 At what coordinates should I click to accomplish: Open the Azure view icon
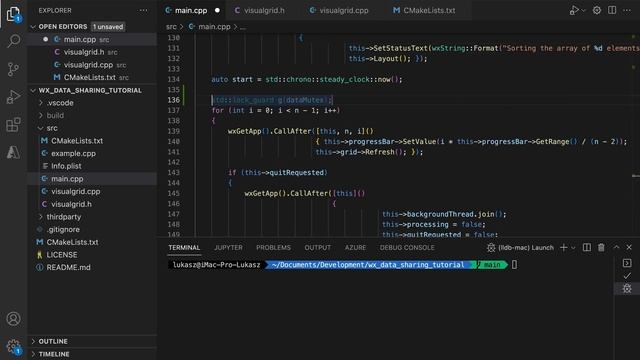[x=13, y=152]
